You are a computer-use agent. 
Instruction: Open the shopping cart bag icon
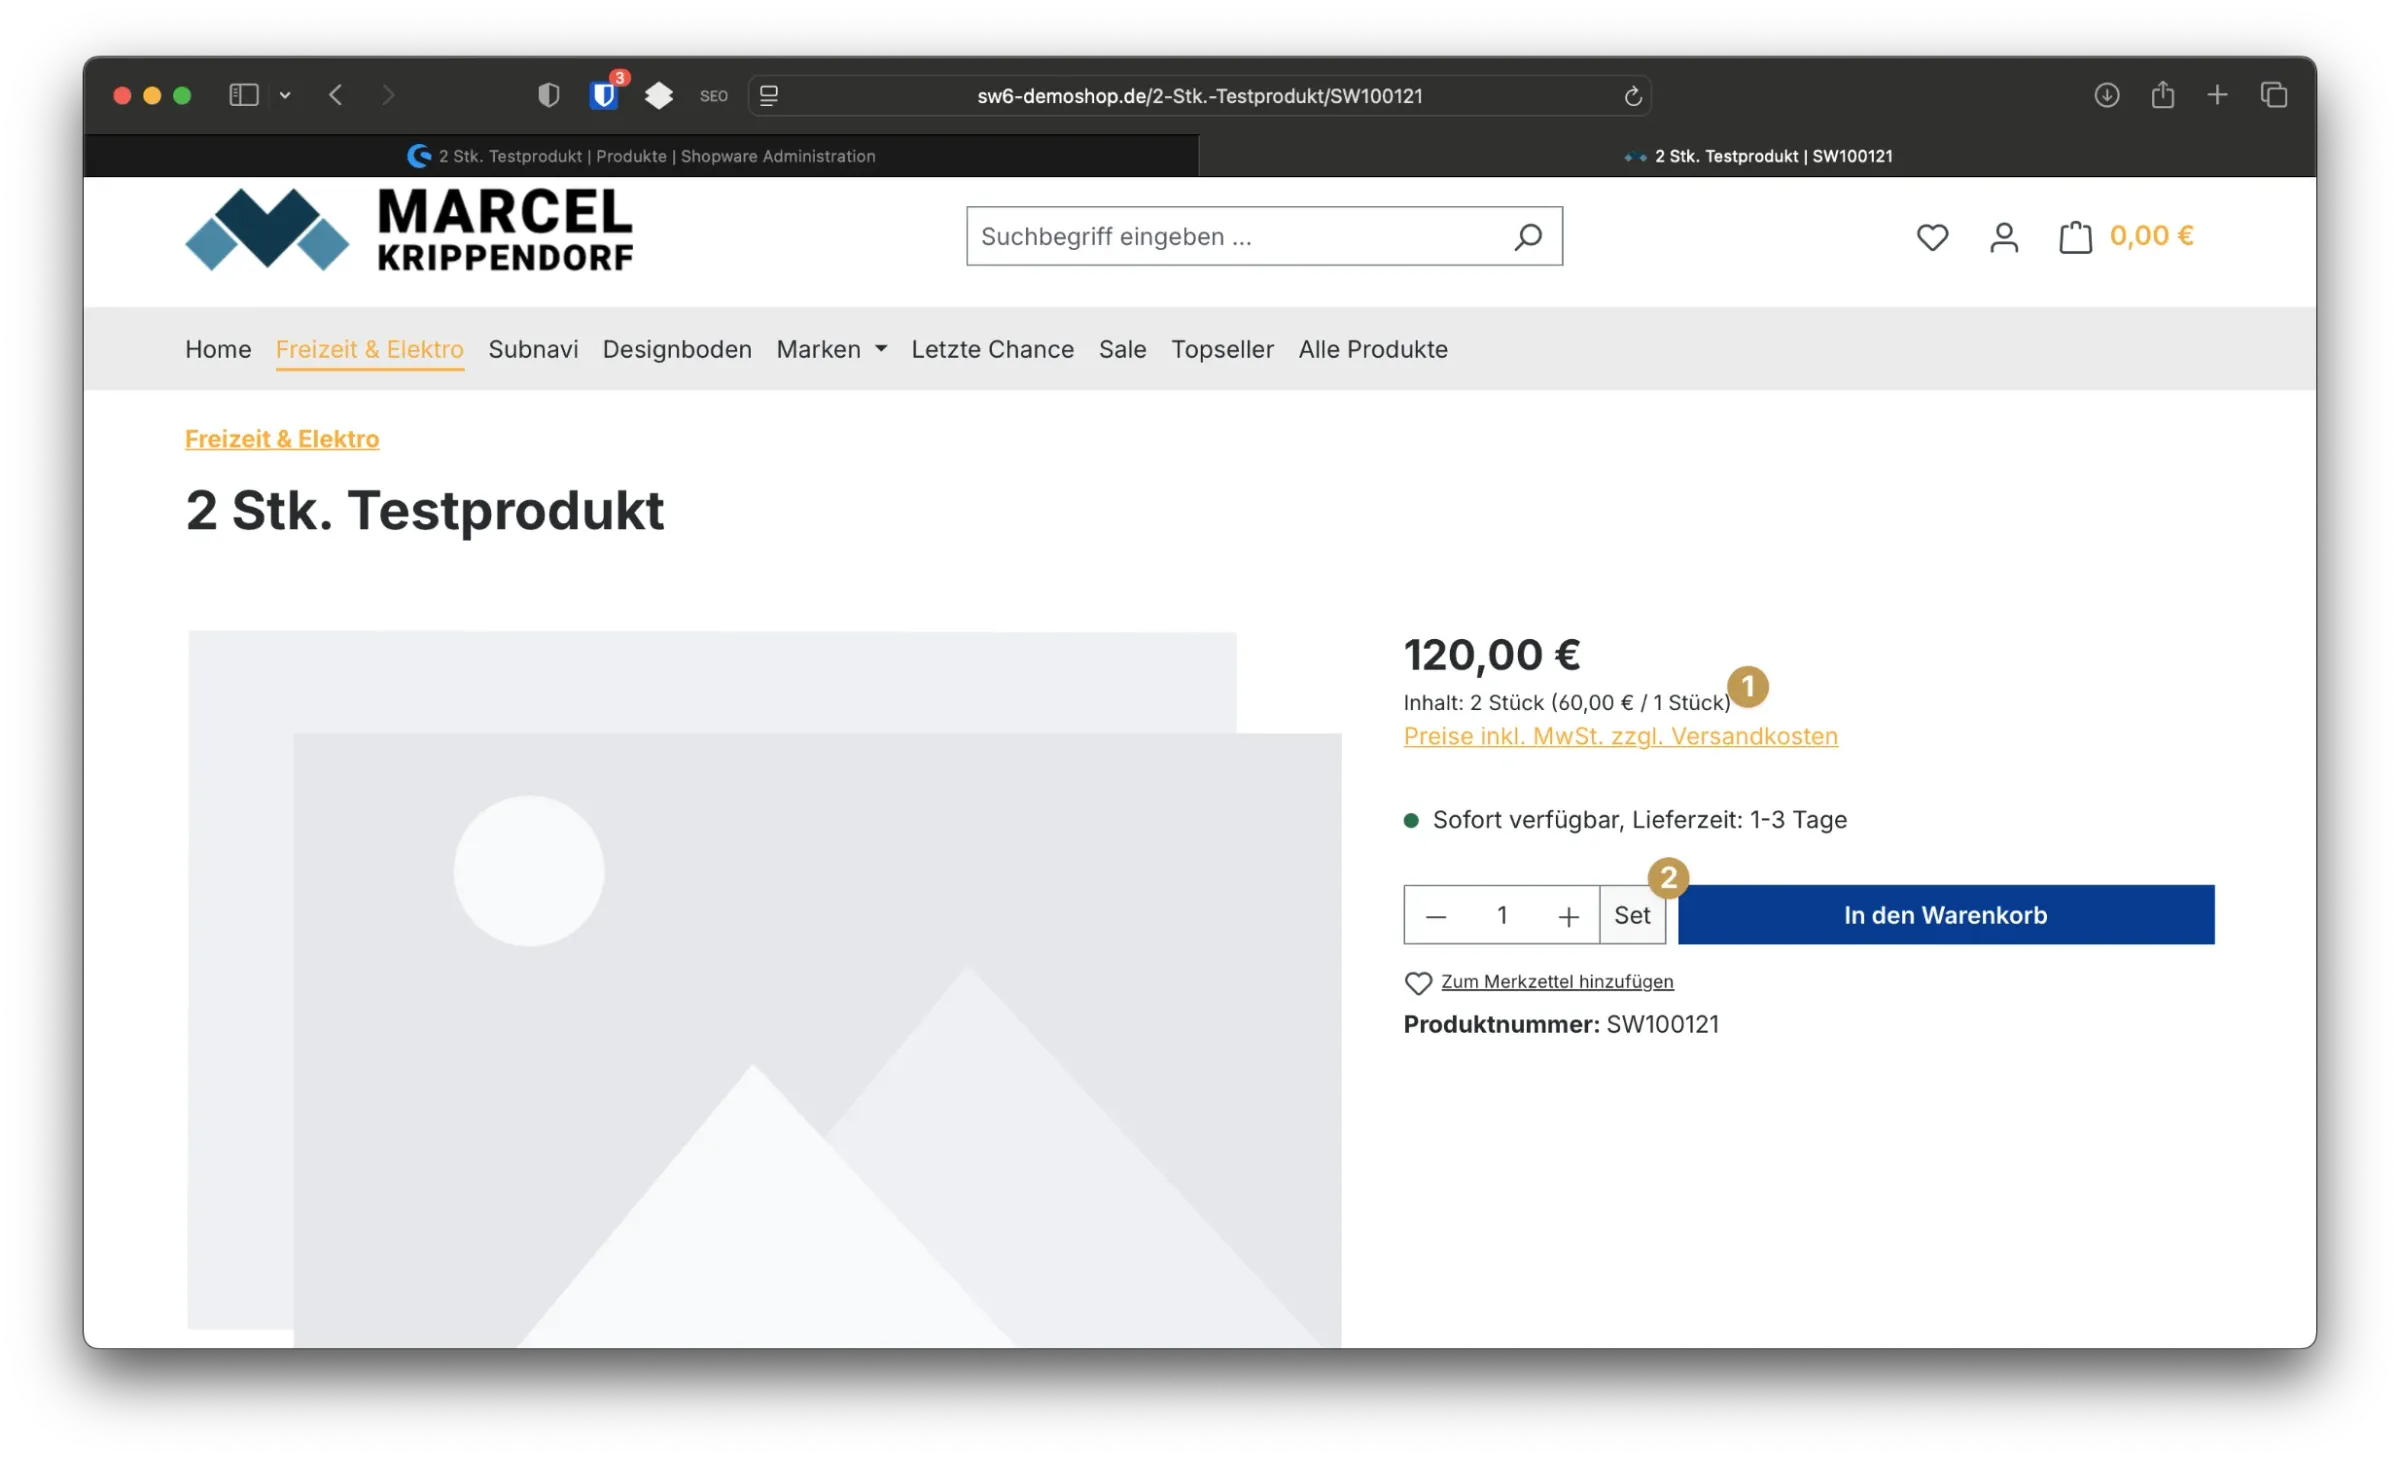pyautogui.click(x=2074, y=236)
